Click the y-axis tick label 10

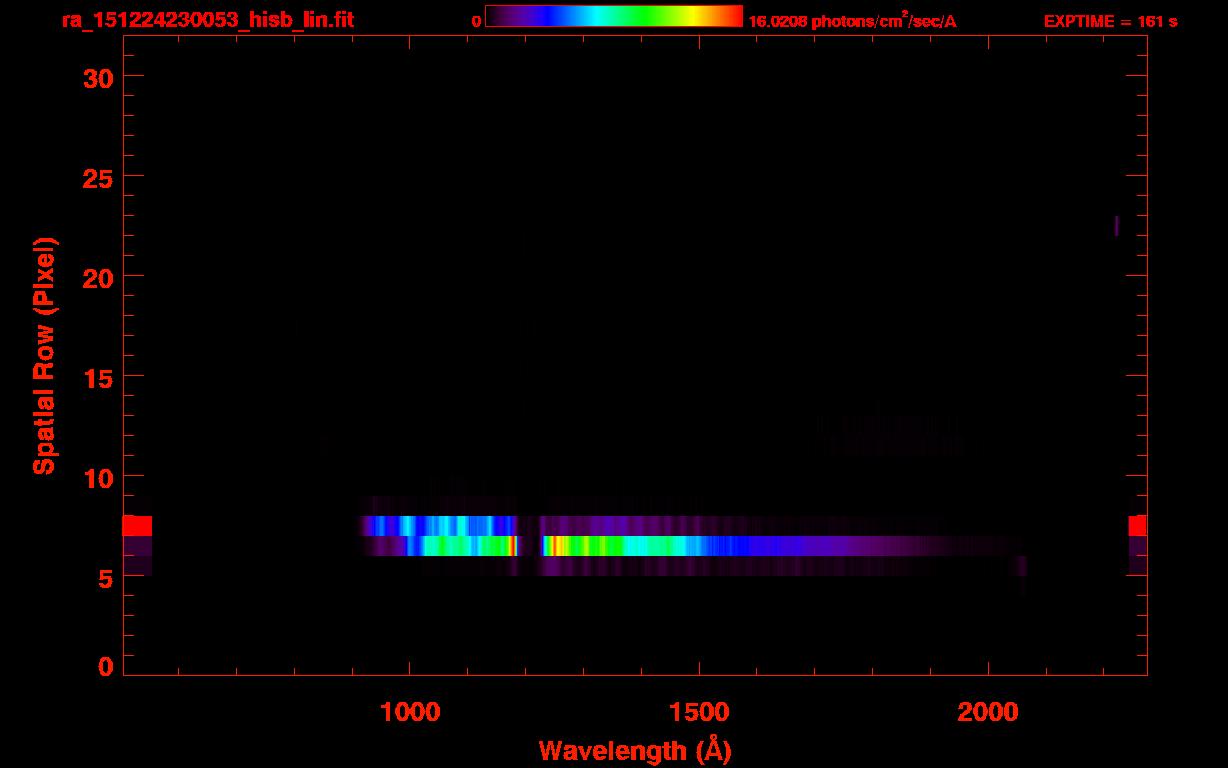(99, 477)
